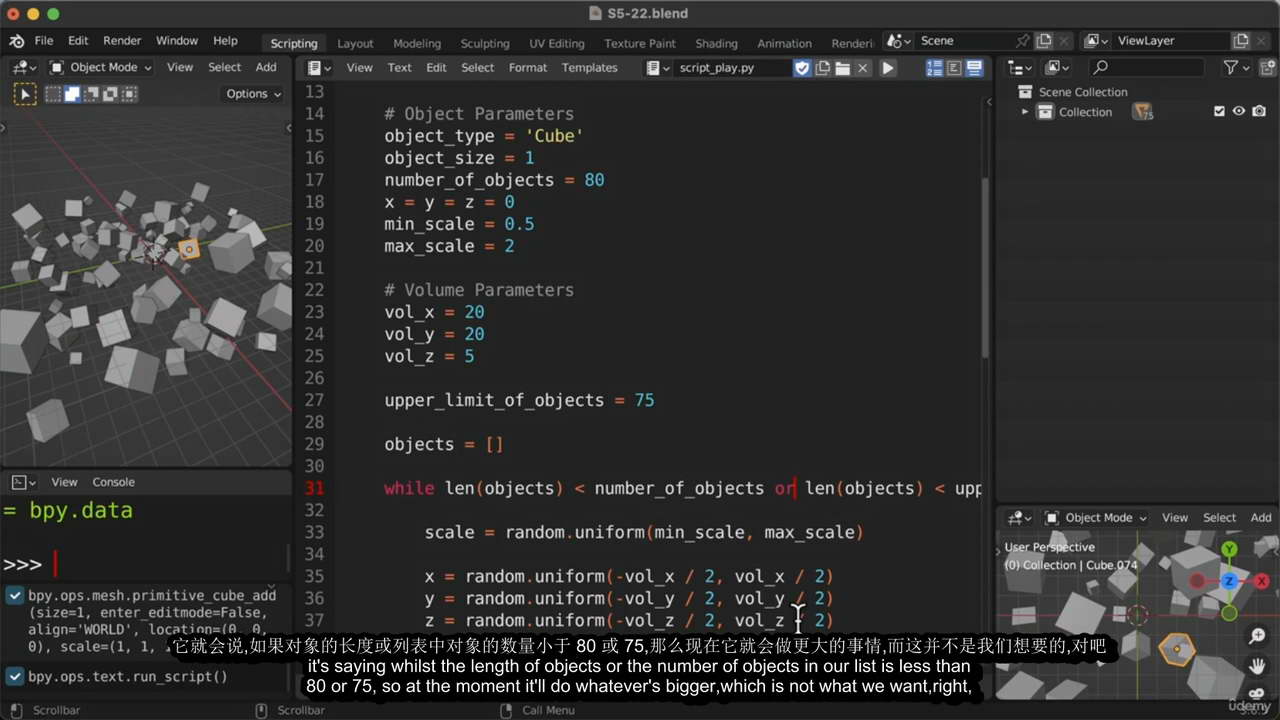
Task: Click the pan hand gizmo icon
Action: (x=1257, y=665)
